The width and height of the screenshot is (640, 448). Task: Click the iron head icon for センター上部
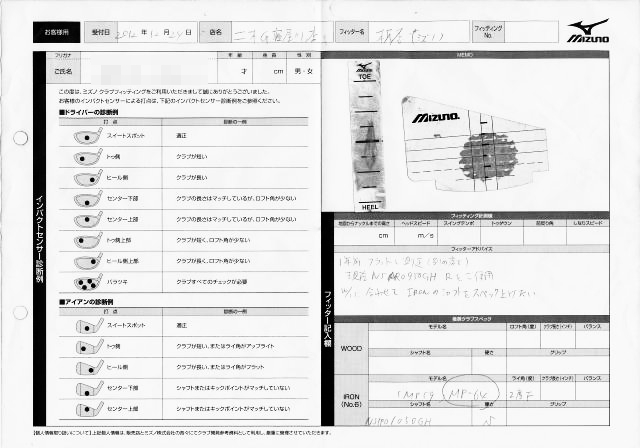click(89, 409)
